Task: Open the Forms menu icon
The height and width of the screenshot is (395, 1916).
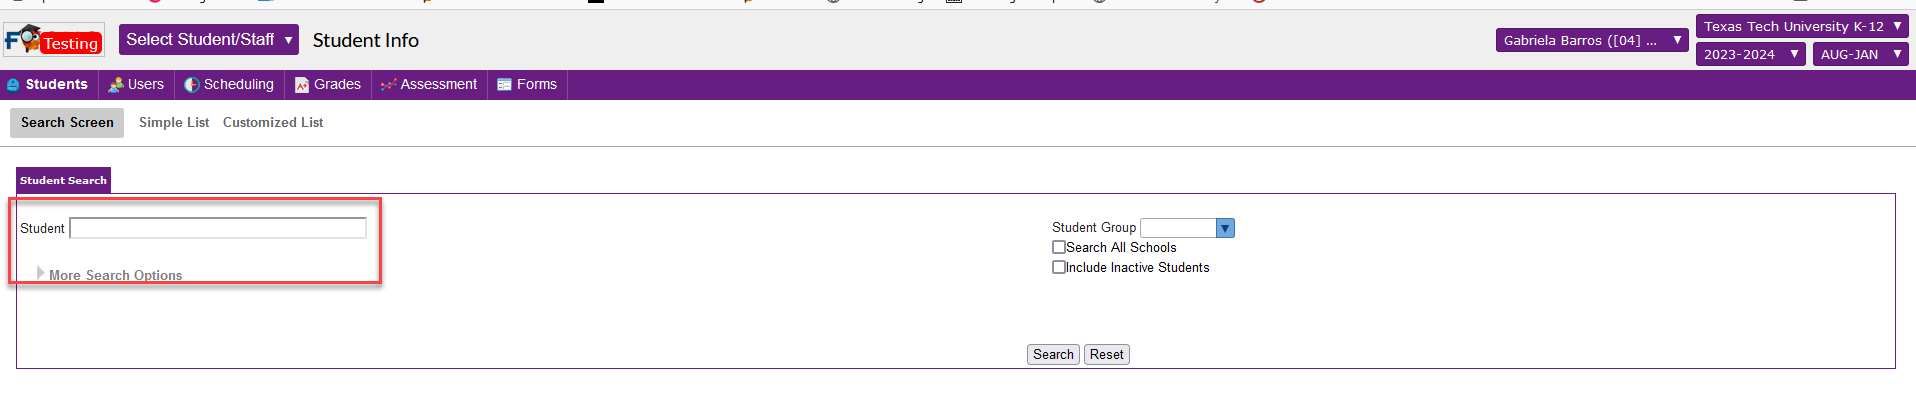Action: coord(505,85)
